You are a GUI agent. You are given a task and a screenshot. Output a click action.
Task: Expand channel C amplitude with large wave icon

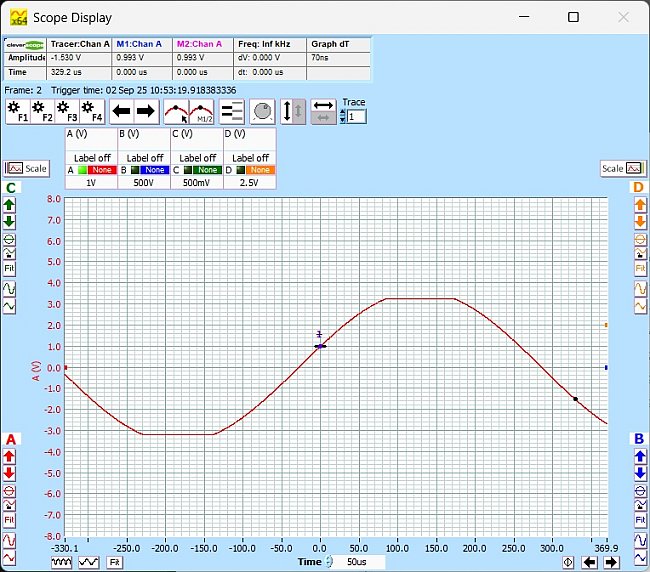point(9,288)
